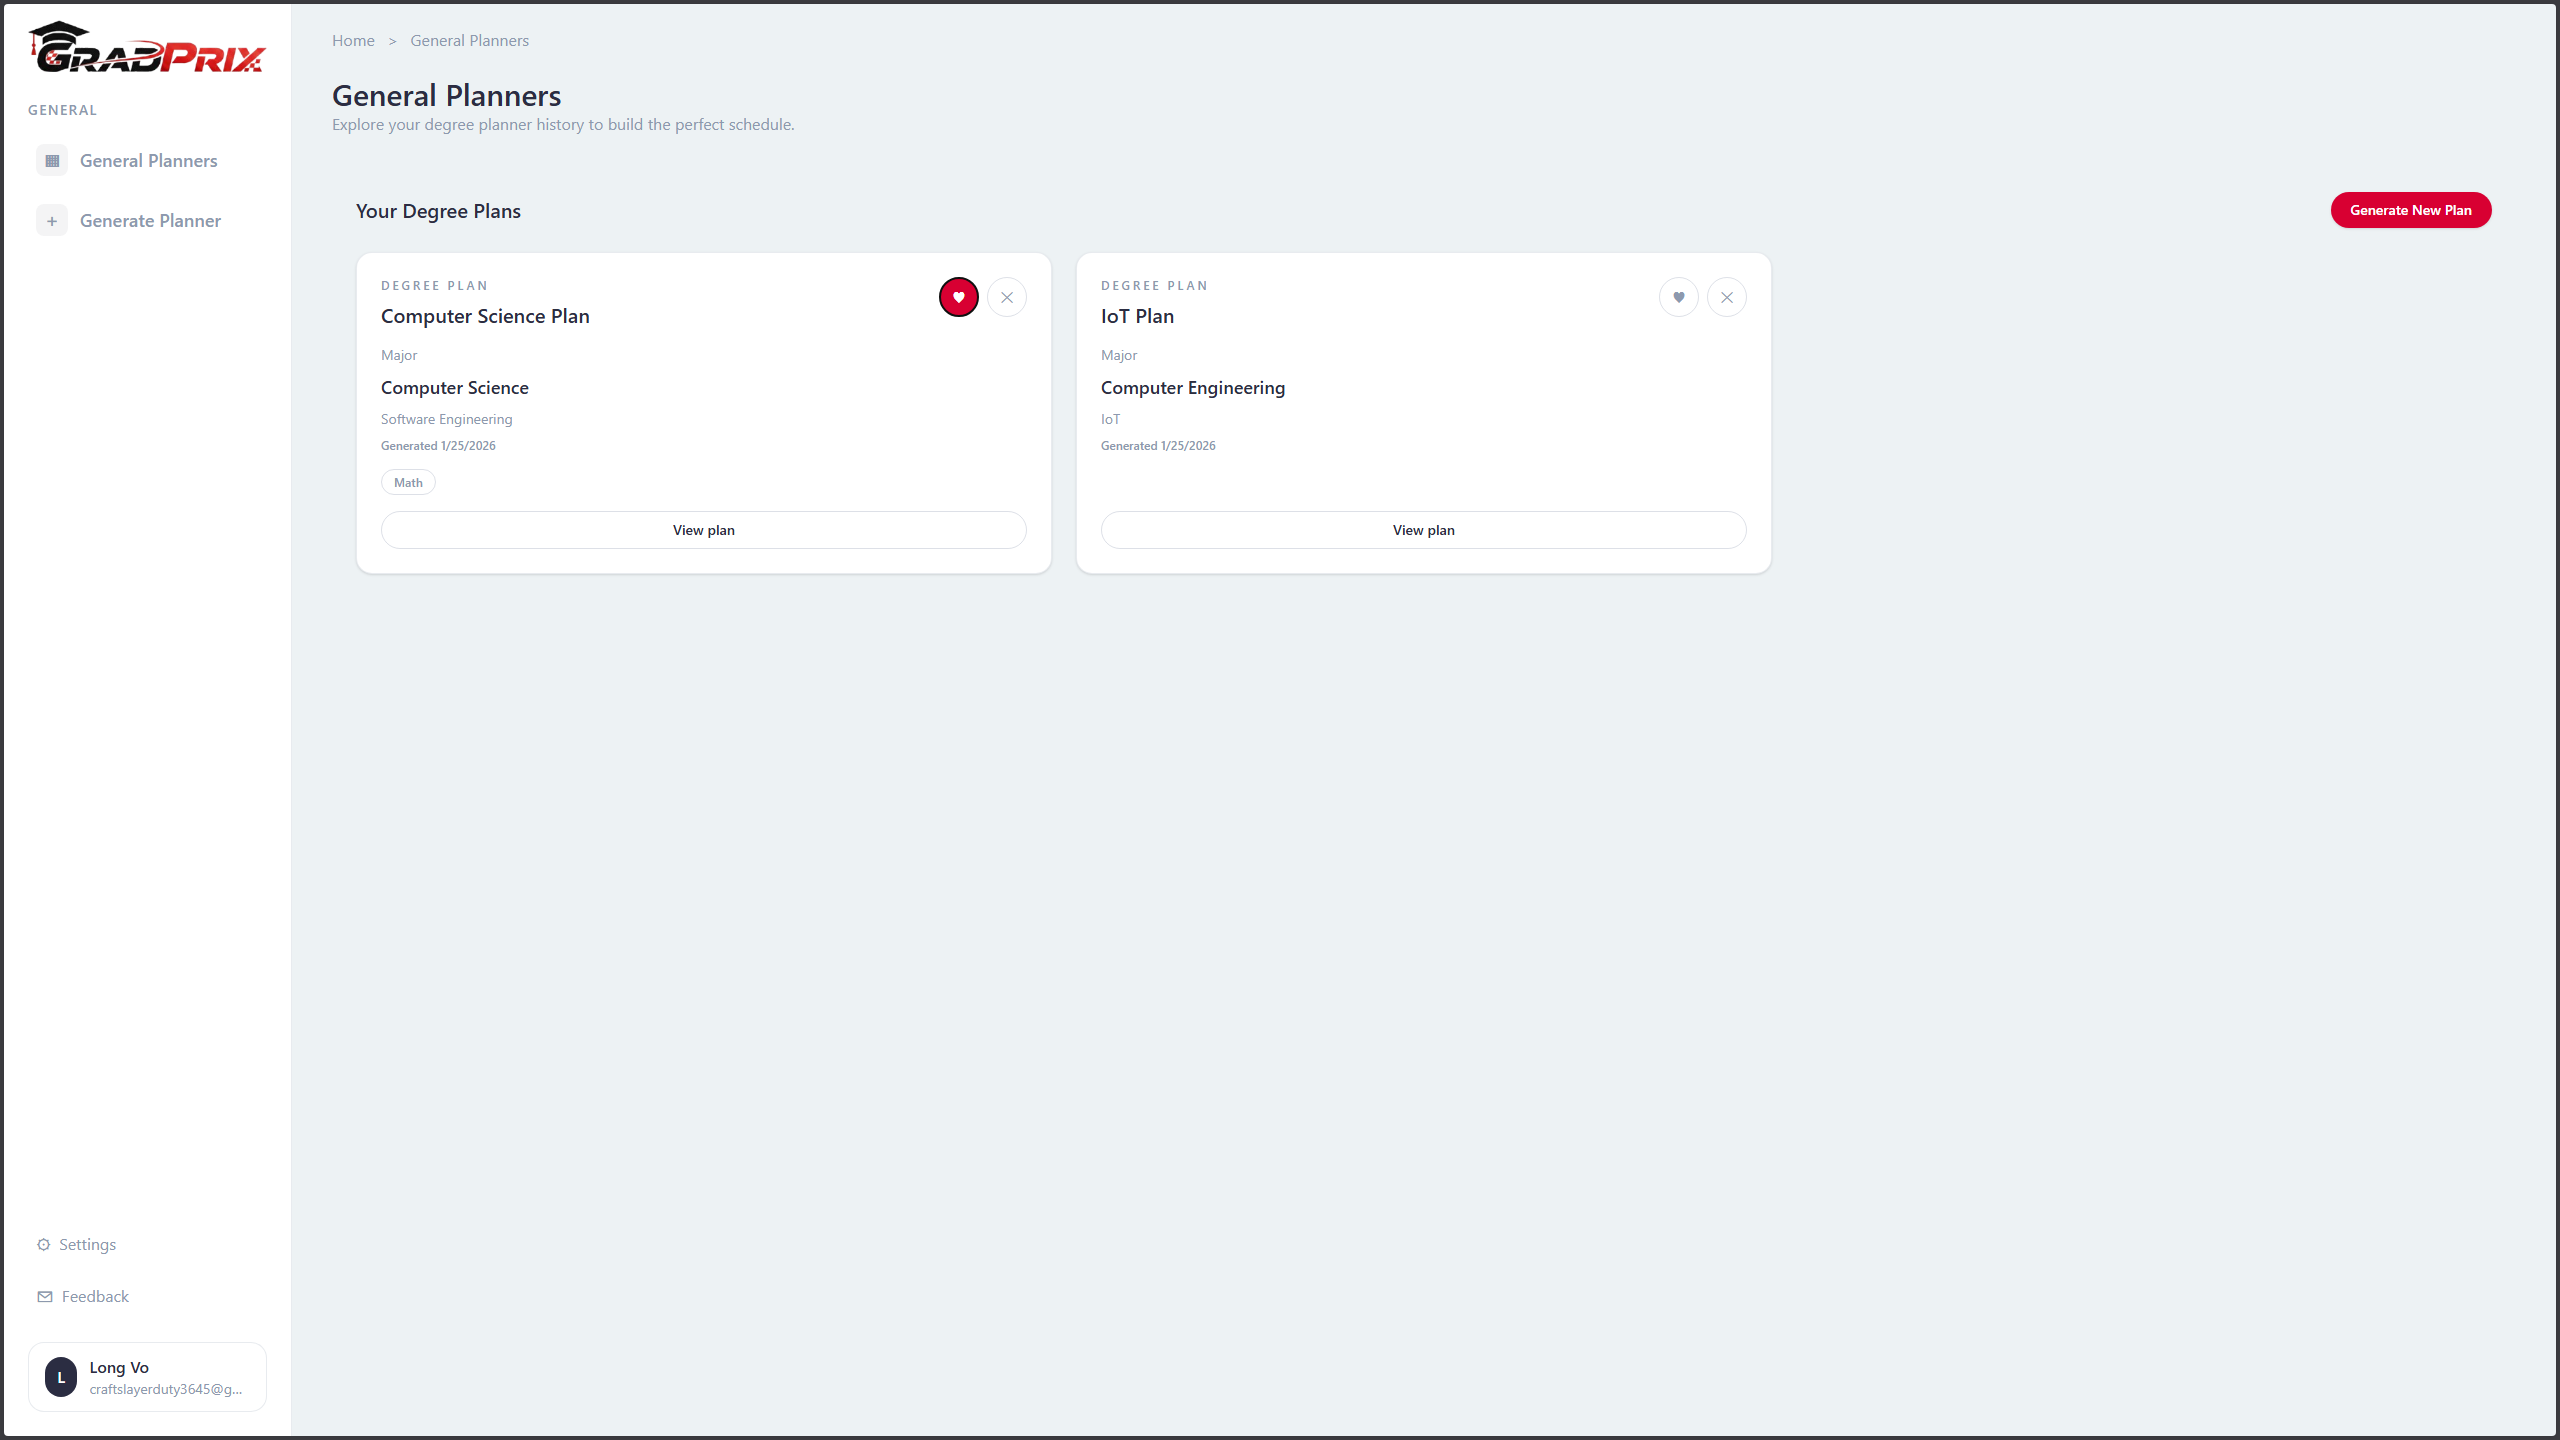Open General Planners in sidebar
The height and width of the screenshot is (1440, 2560).
(x=148, y=161)
